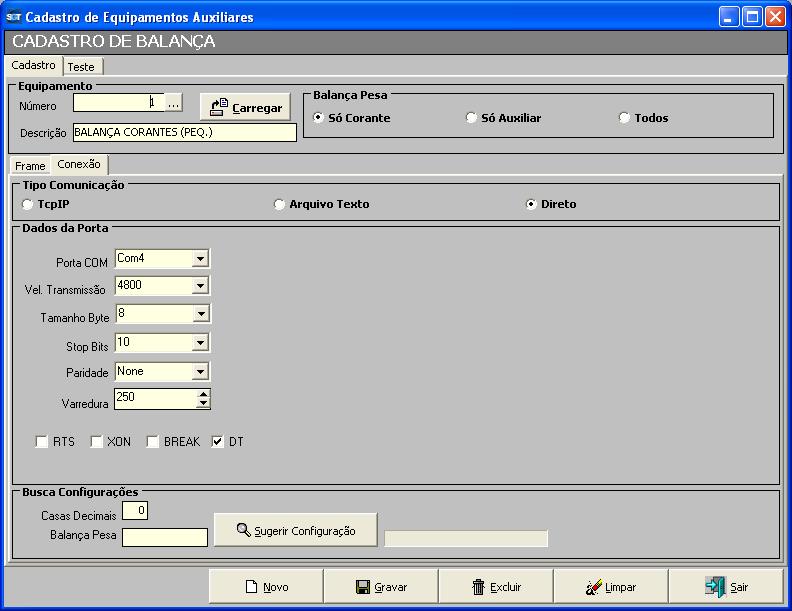The width and height of the screenshot is (792, 611).
Task: Open the Porta COM dropdown
Action: pos(200,259)
